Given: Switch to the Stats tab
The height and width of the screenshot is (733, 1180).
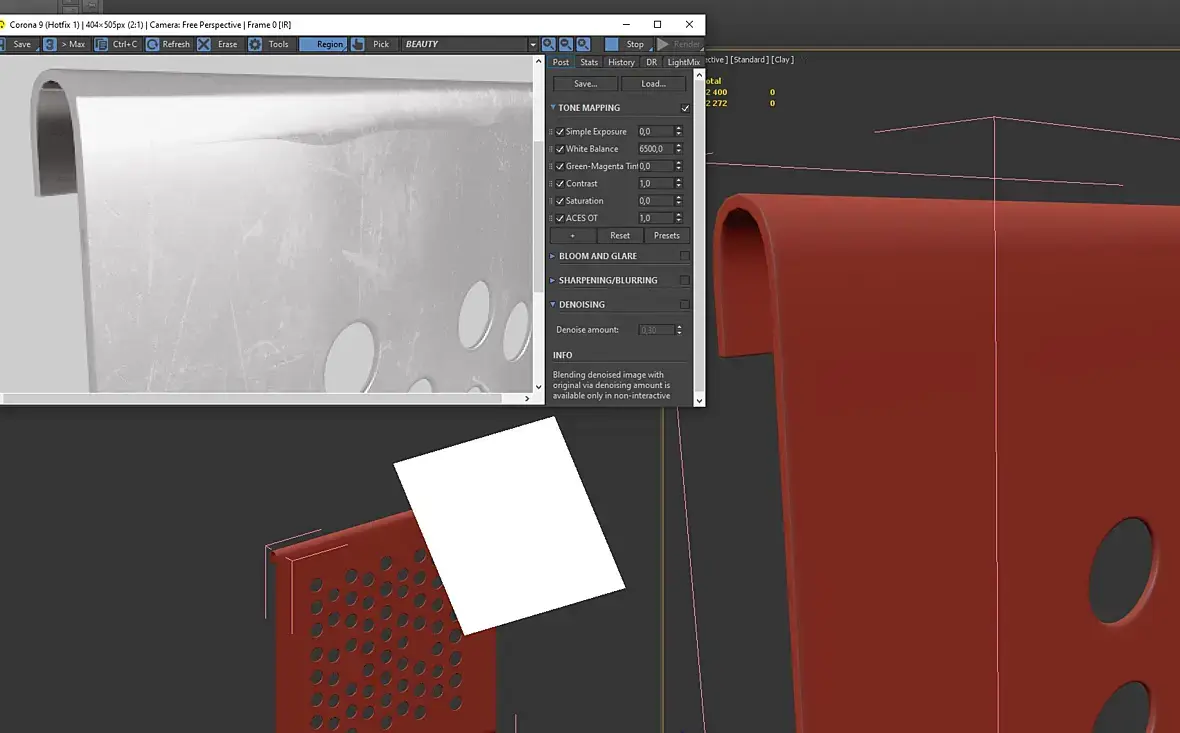Looking at the screenshot, I should [589, 62].
